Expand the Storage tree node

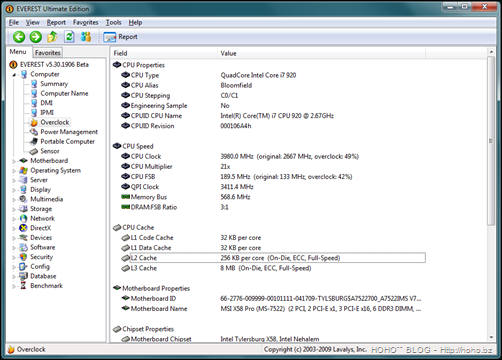click(14, 209)
